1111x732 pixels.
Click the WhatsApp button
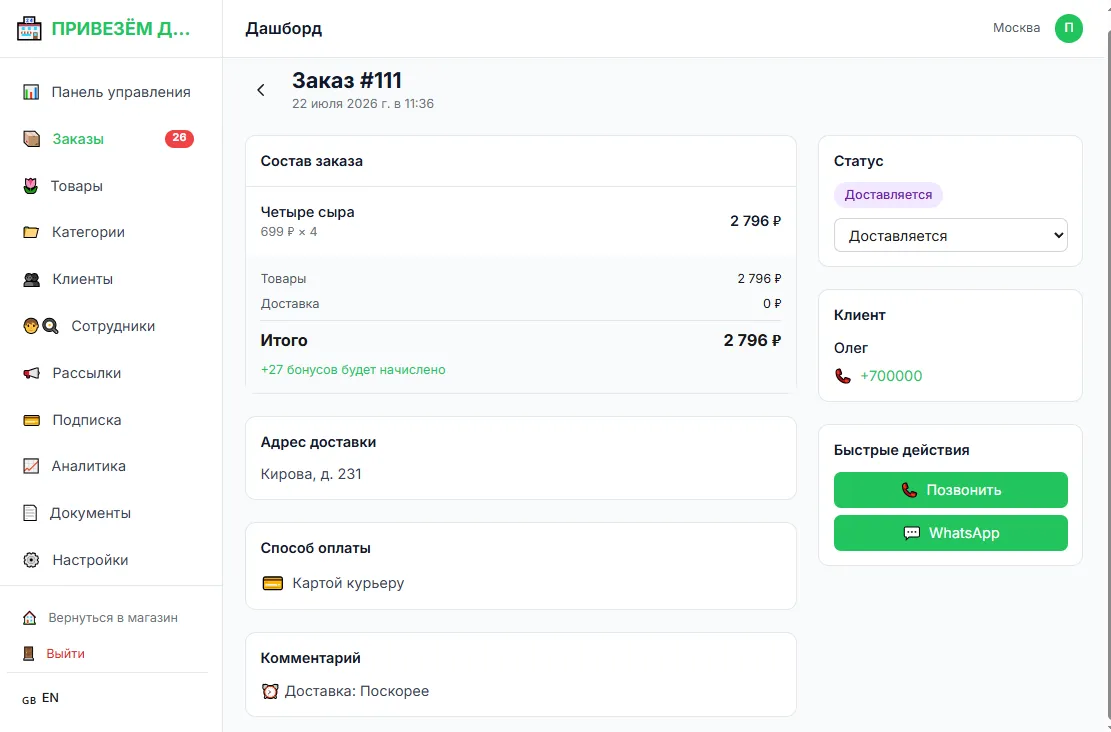point(950,533)
